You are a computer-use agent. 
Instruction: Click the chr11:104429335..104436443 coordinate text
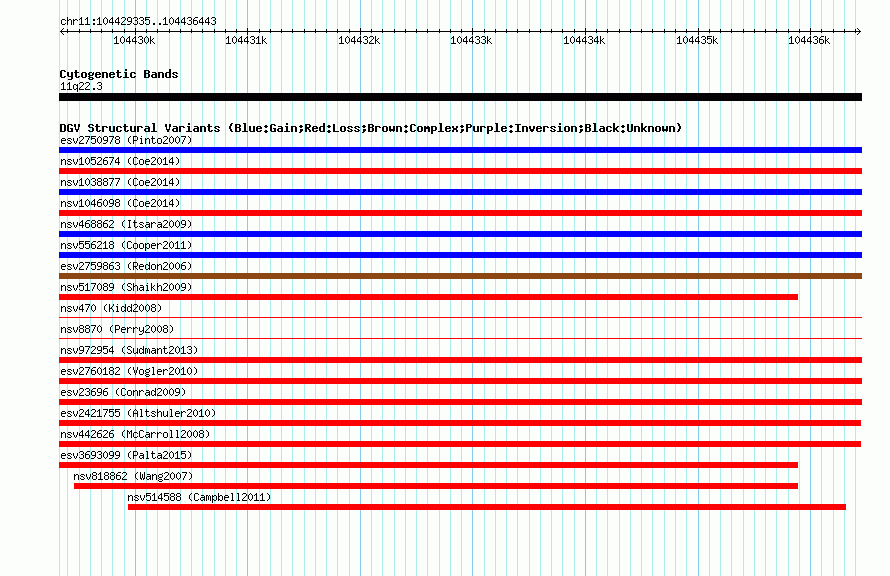138,22
